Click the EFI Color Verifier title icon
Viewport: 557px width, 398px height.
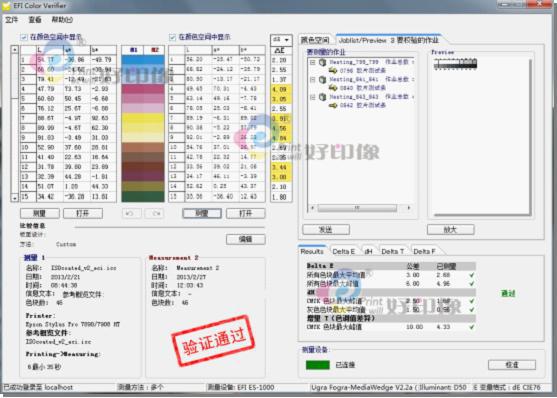coord(6,5)
